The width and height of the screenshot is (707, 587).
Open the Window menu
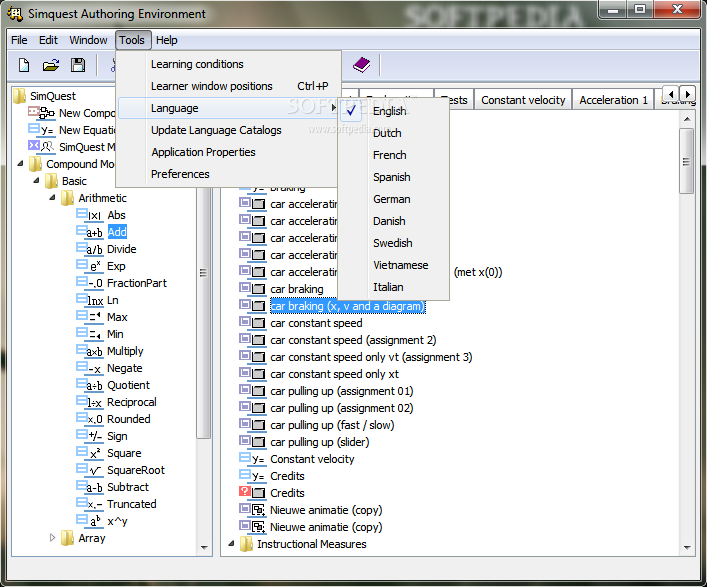point(88,40)
